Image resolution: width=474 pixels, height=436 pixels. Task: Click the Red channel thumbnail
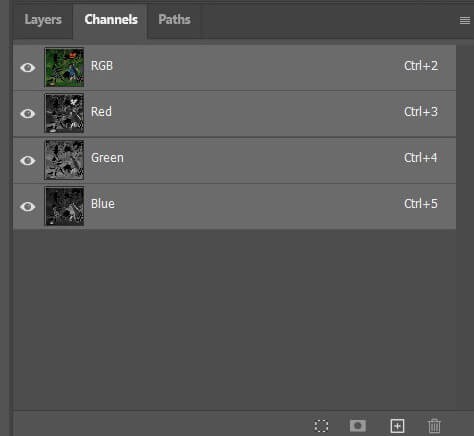[x=64, y=113]
